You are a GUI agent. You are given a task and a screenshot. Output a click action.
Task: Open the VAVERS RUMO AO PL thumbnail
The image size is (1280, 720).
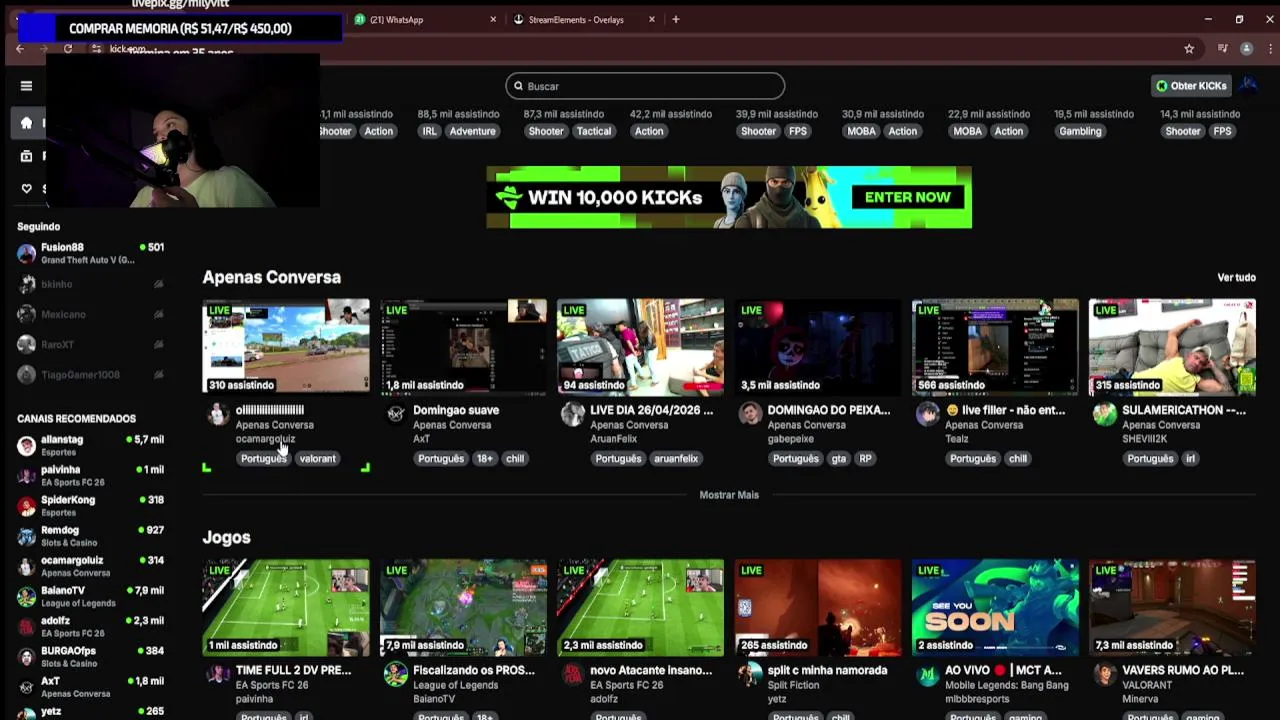click(1172, 608)
